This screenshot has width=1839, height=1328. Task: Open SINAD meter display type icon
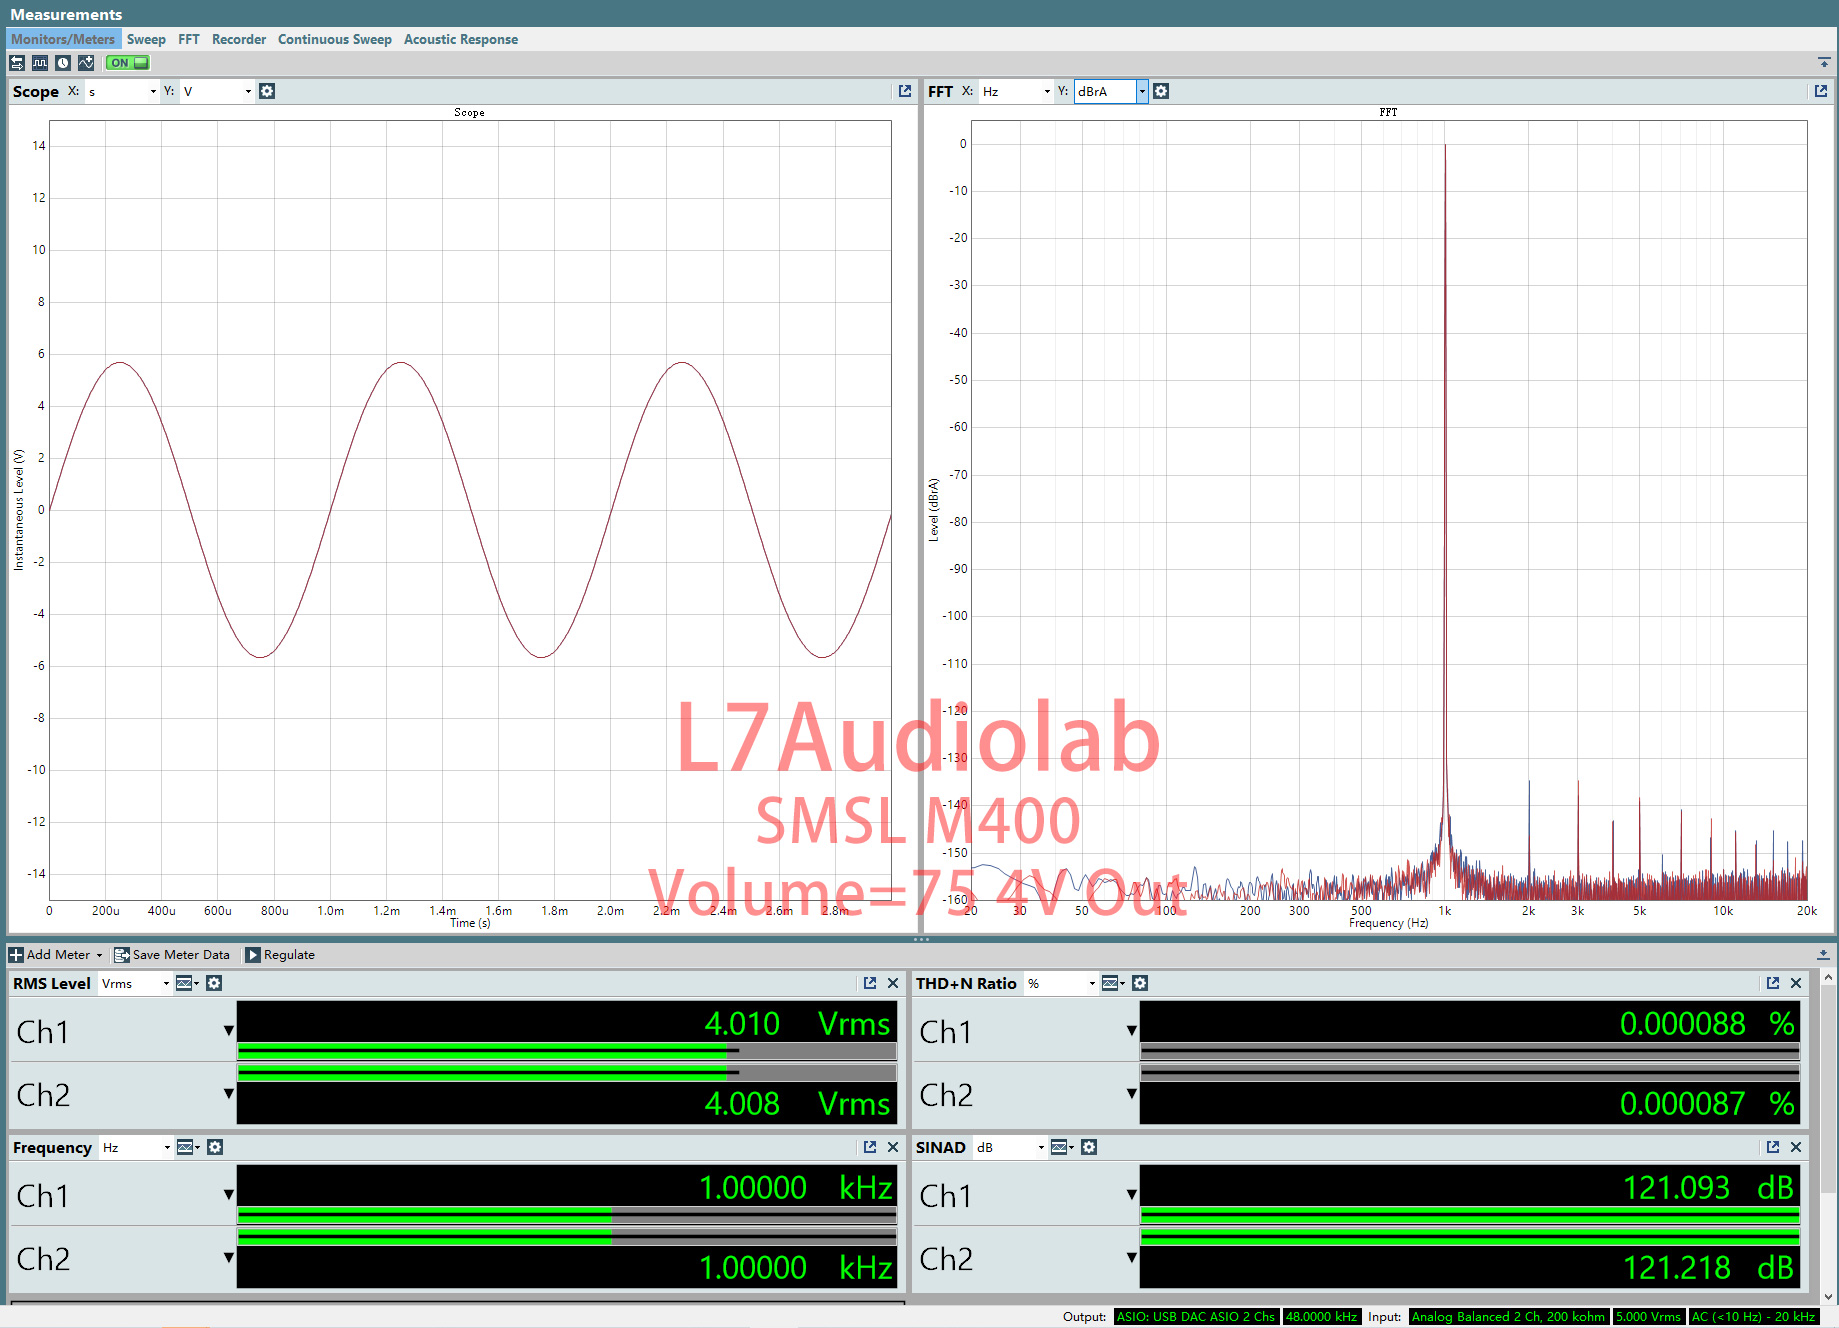pos(1062,1147)
